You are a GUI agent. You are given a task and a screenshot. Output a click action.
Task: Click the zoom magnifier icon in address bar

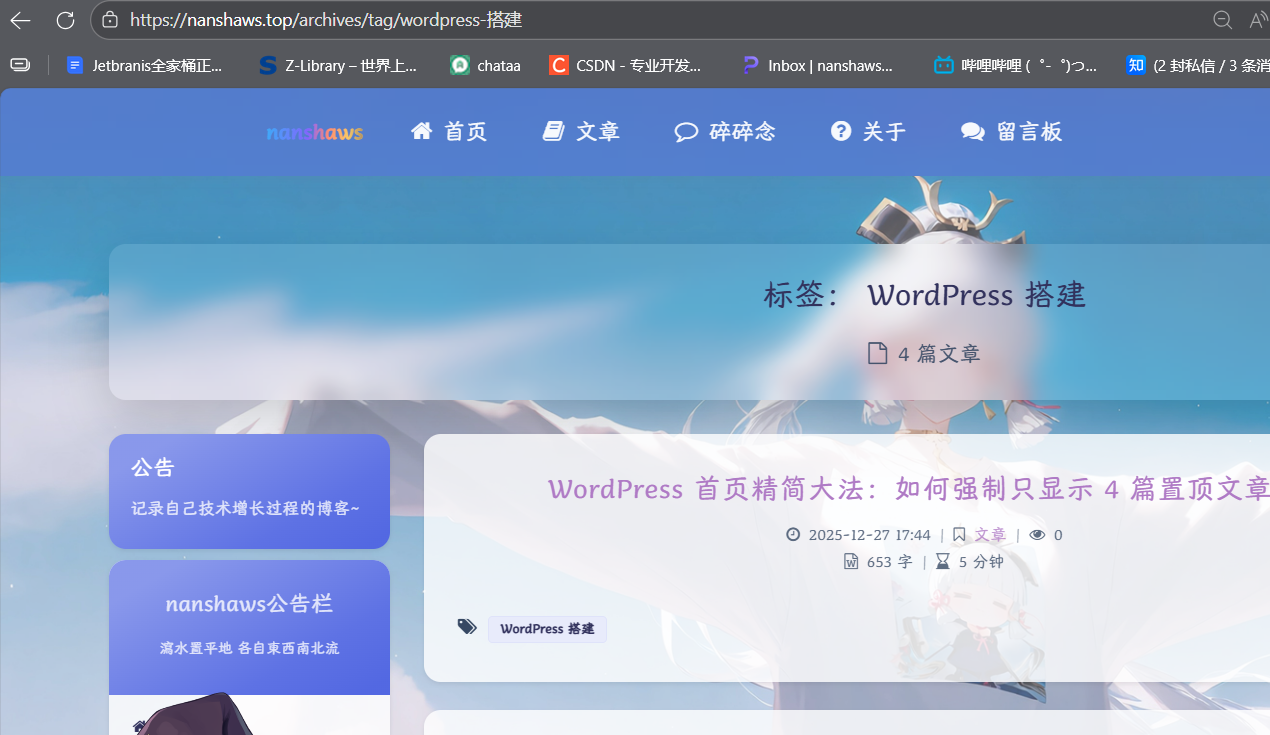(1222, 20)
